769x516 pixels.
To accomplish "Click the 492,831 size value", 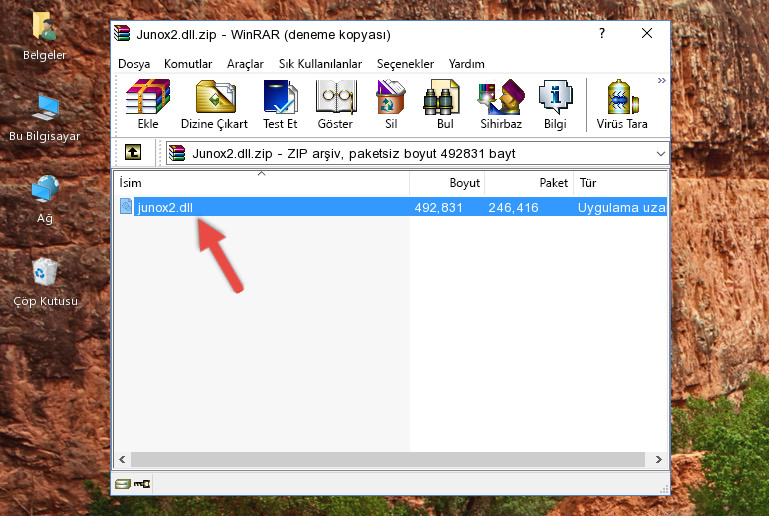I will (438, 207).
